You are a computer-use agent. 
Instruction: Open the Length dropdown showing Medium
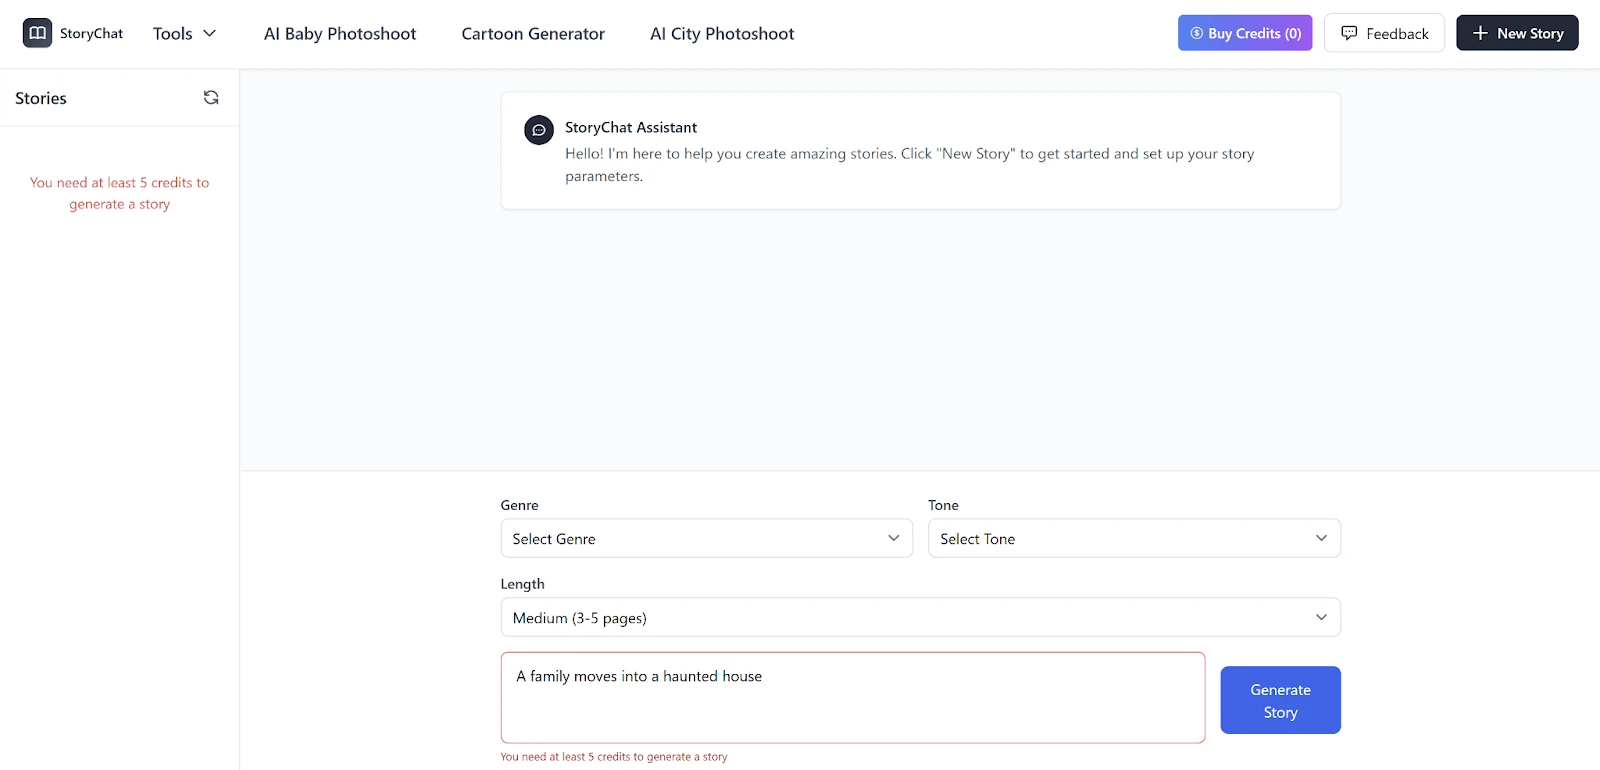pos(920,617)
